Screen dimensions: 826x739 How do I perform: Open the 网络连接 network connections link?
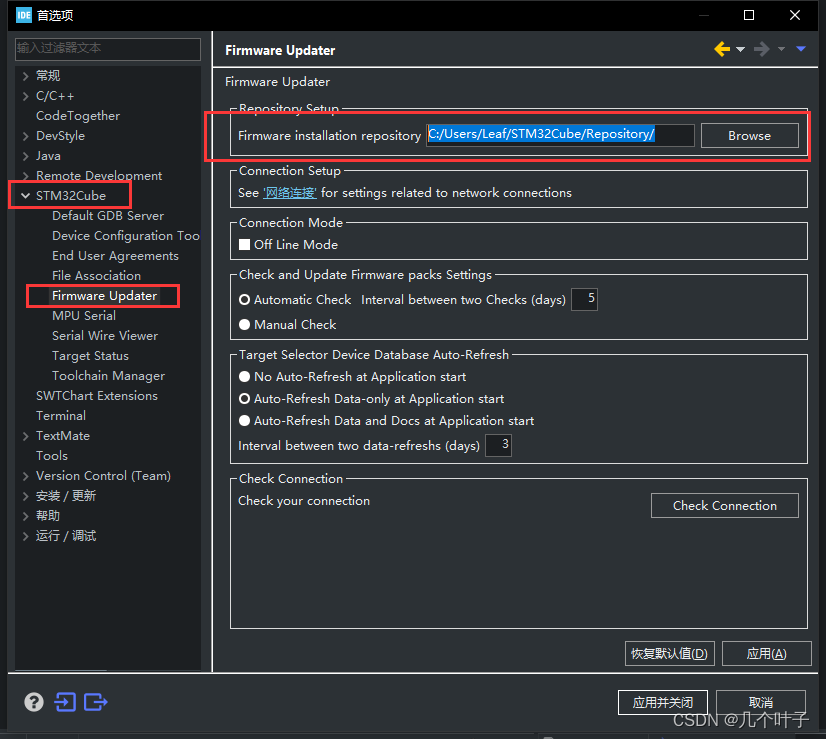(x=290, y=193)
